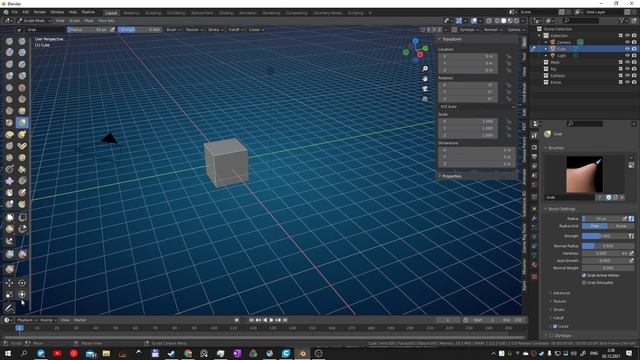Adjust Strength slider in Brush Settings
640x360 pixels.
pos(605,236)
